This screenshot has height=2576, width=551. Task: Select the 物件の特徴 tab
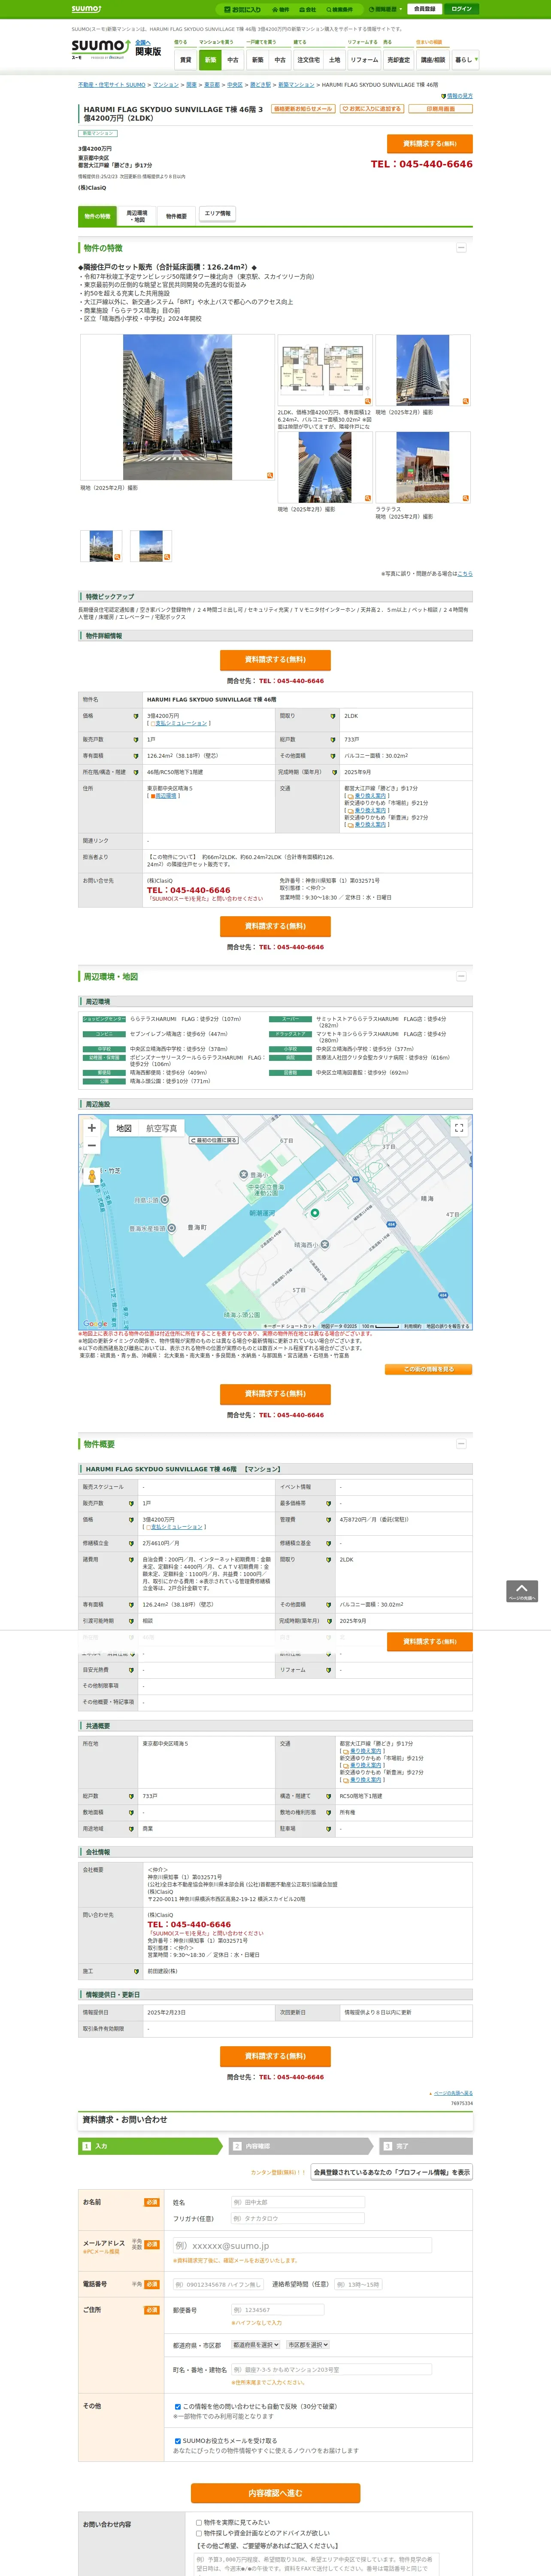point(97,216)
